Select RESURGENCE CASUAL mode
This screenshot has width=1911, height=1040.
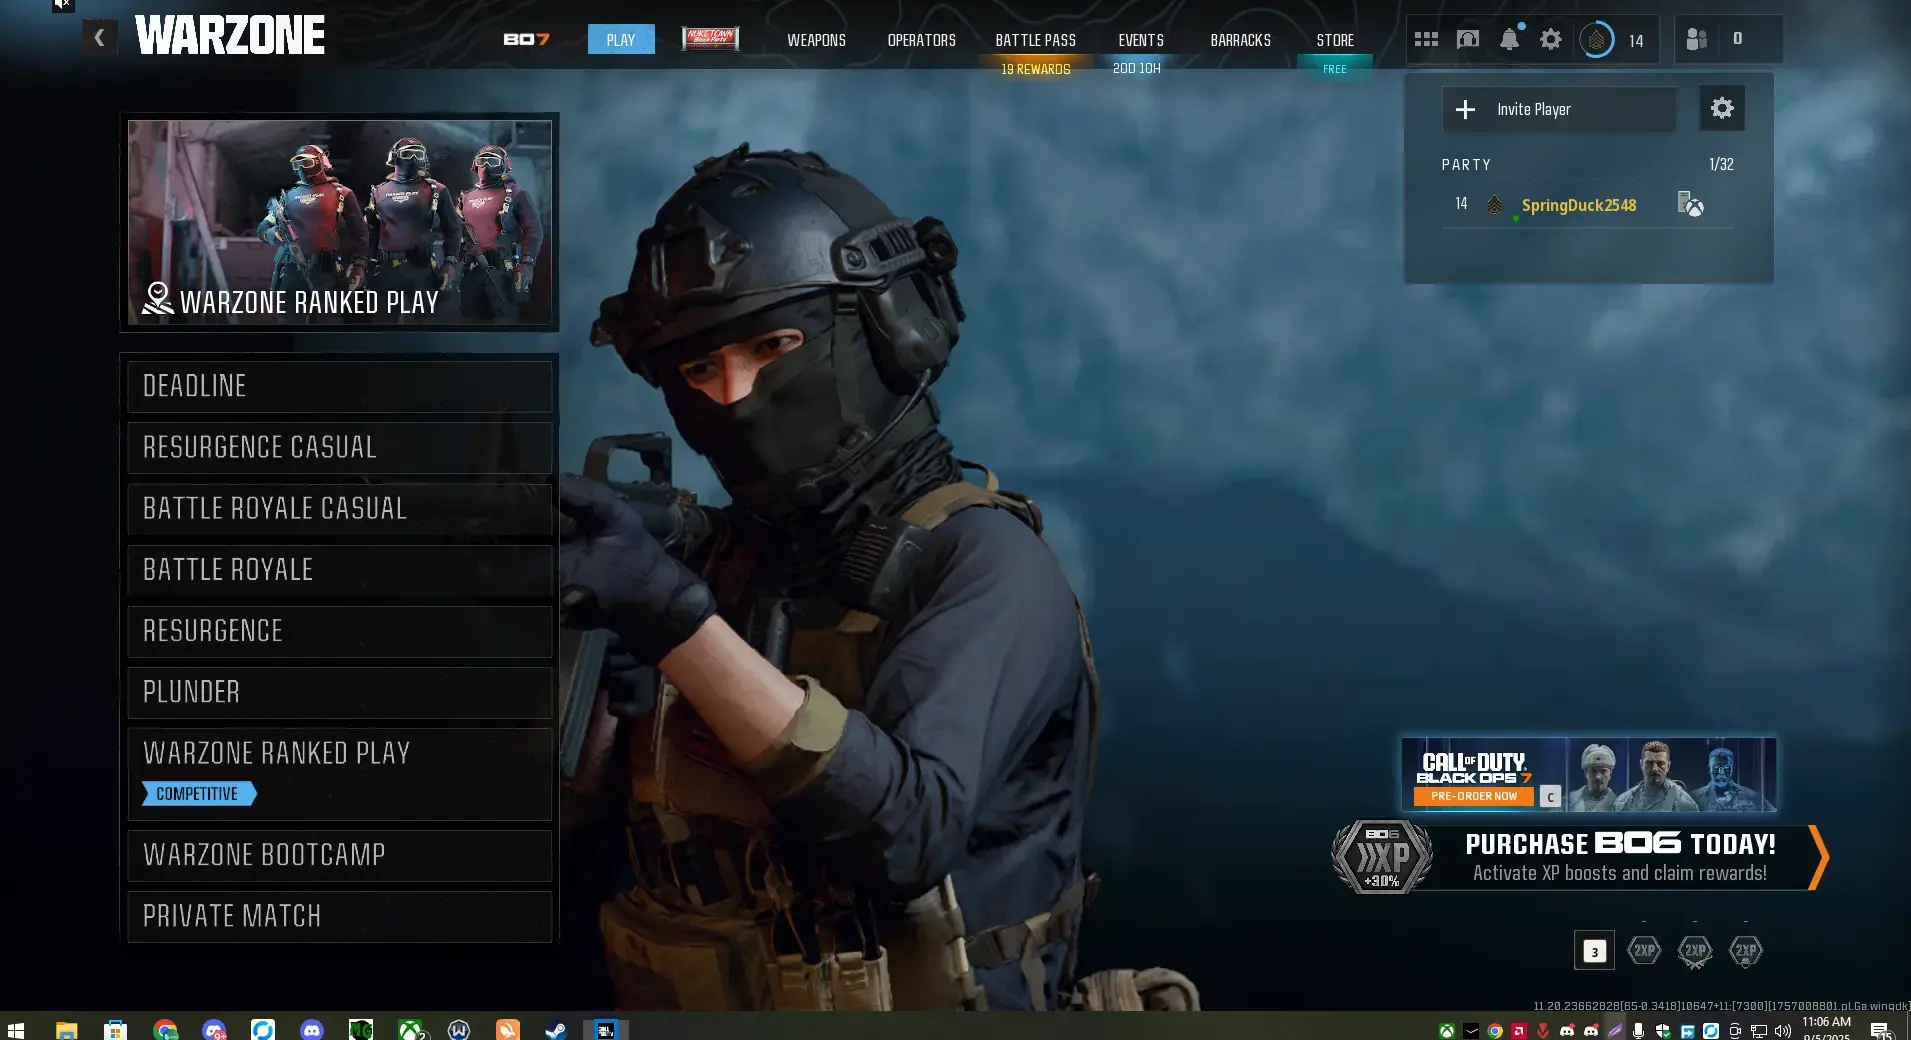340,447
